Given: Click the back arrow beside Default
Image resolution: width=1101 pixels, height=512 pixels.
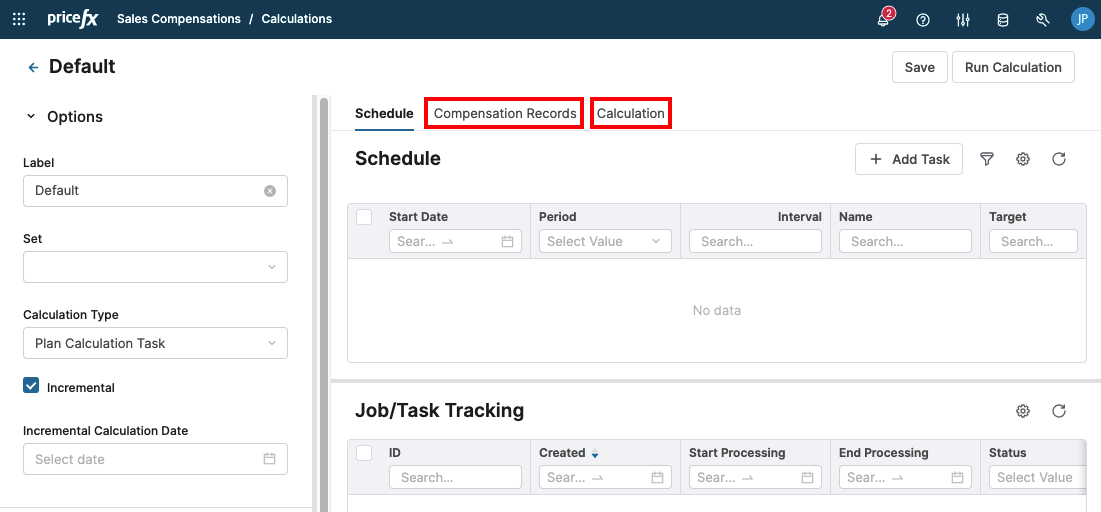Looking at the screenshot, I should pos(33,67).
